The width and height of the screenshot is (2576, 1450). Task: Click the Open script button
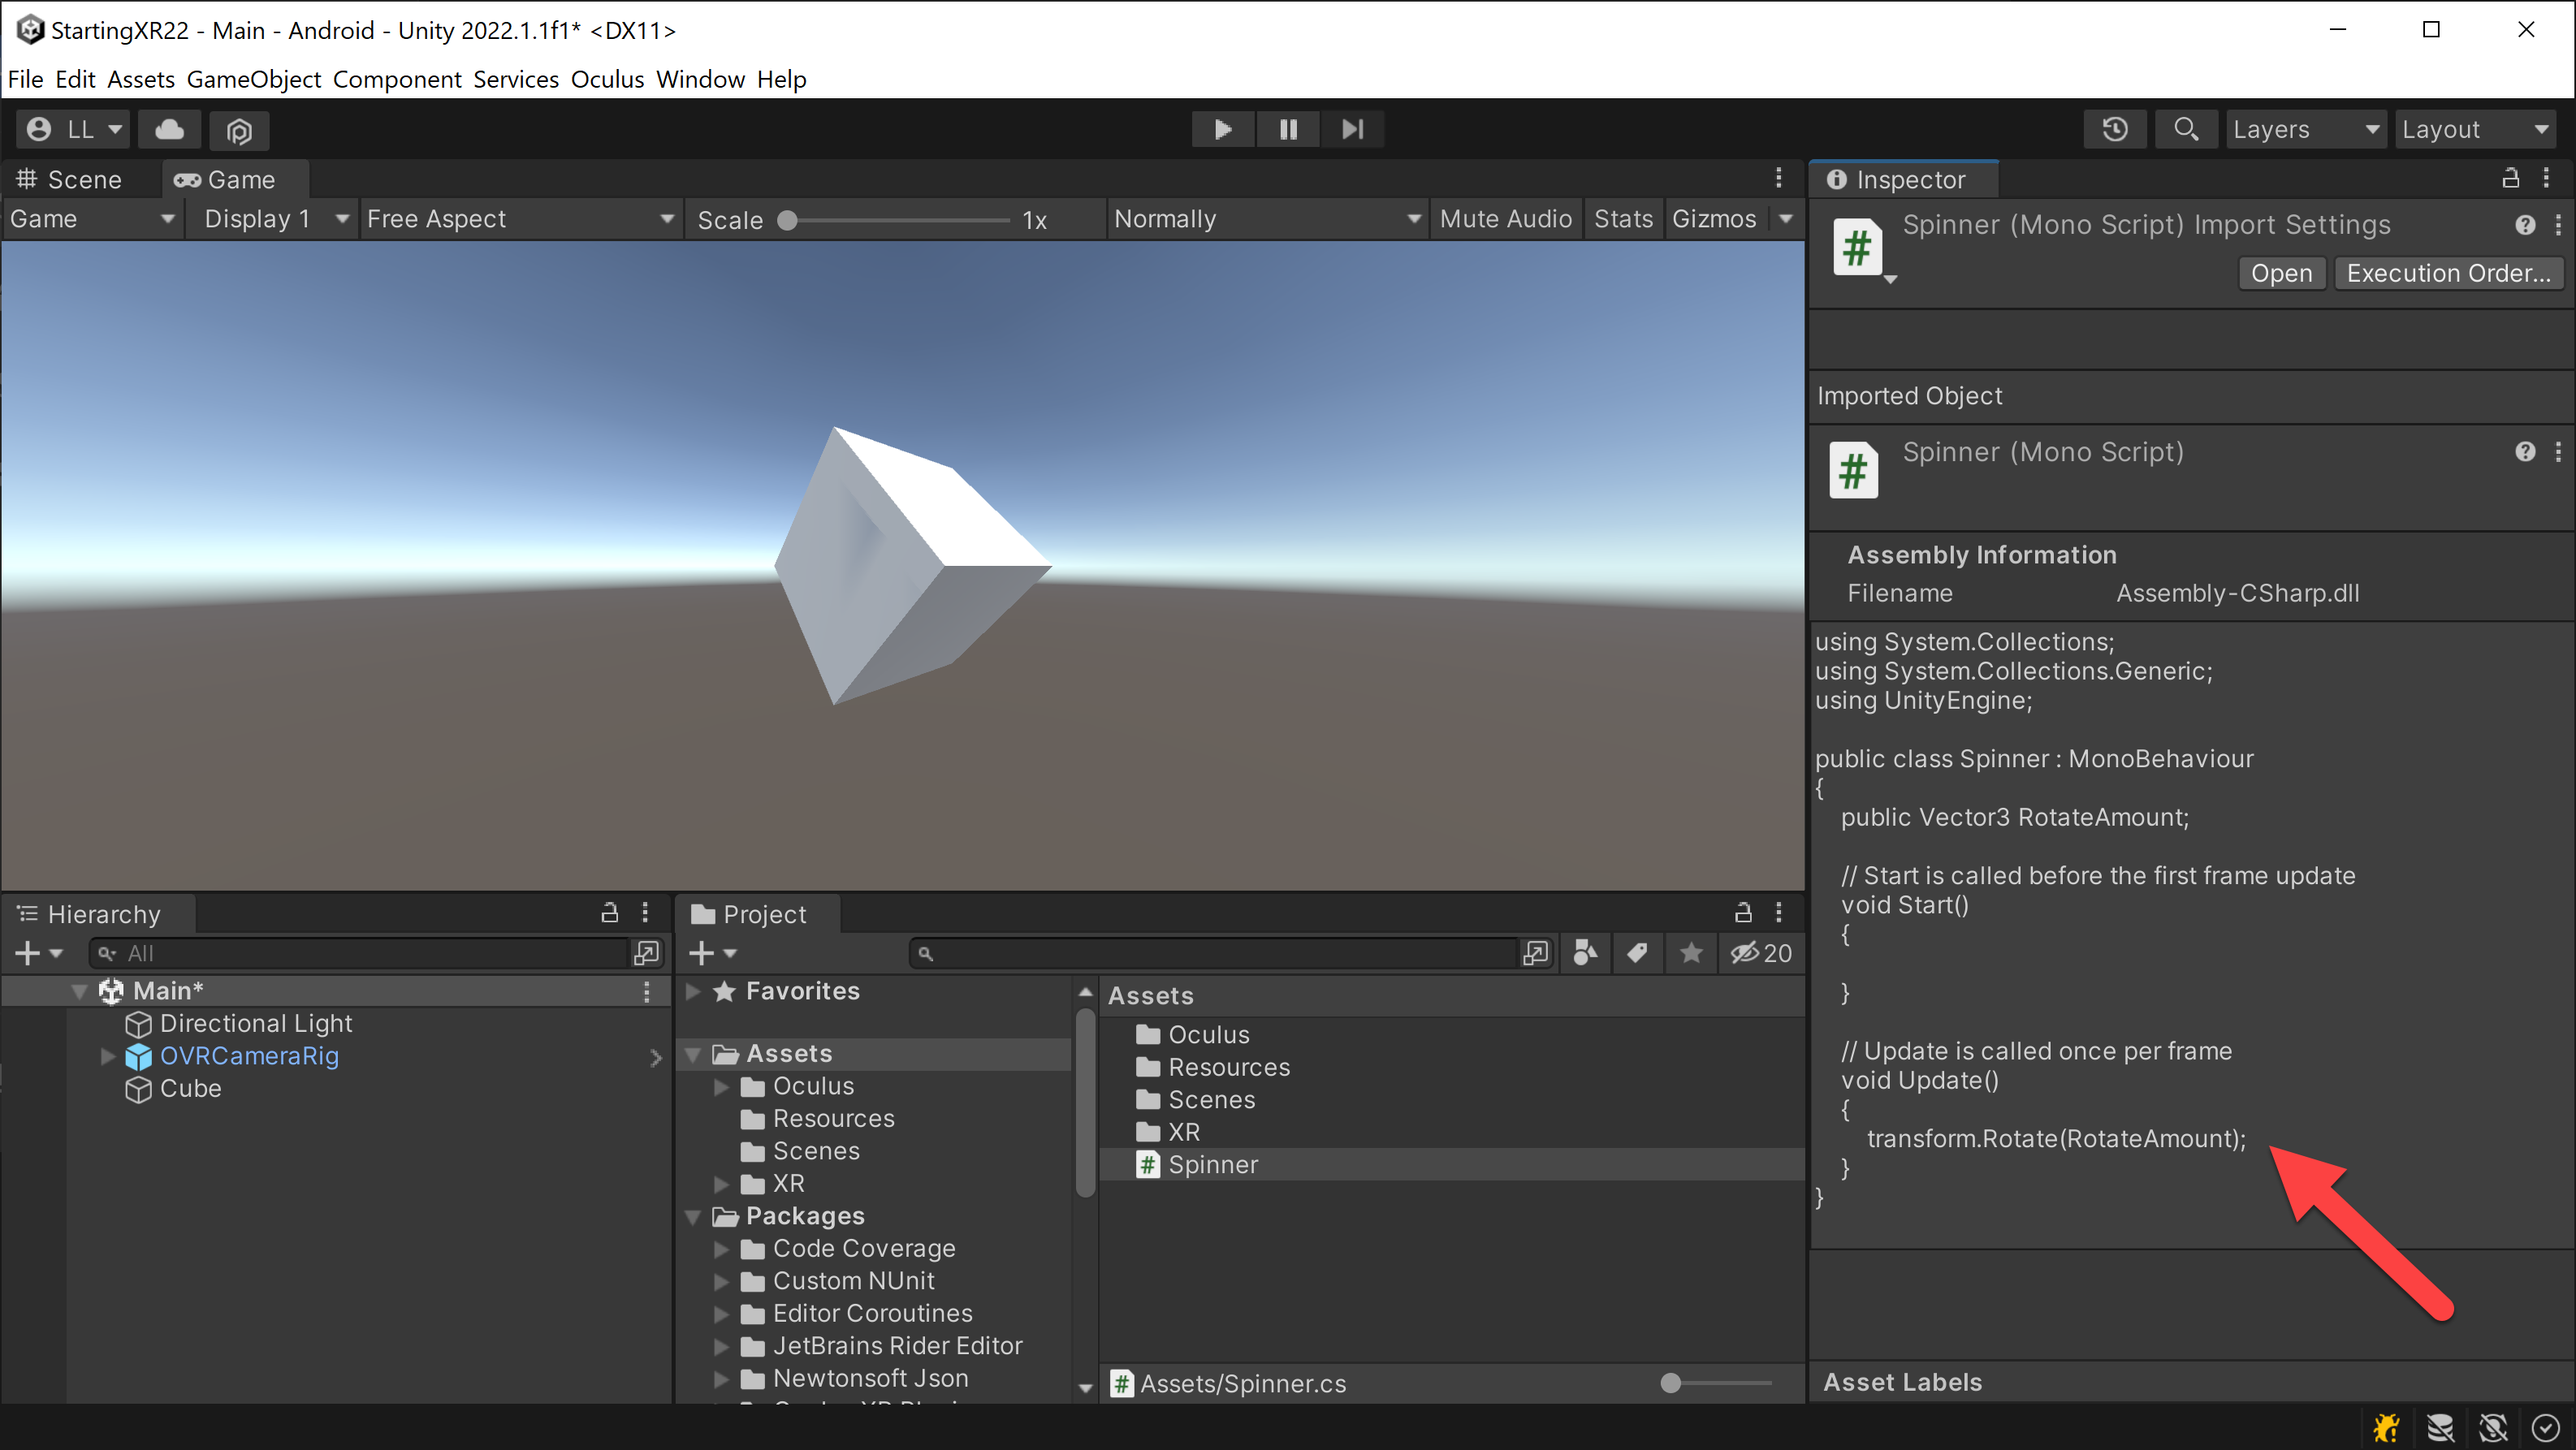(2281, 273)
